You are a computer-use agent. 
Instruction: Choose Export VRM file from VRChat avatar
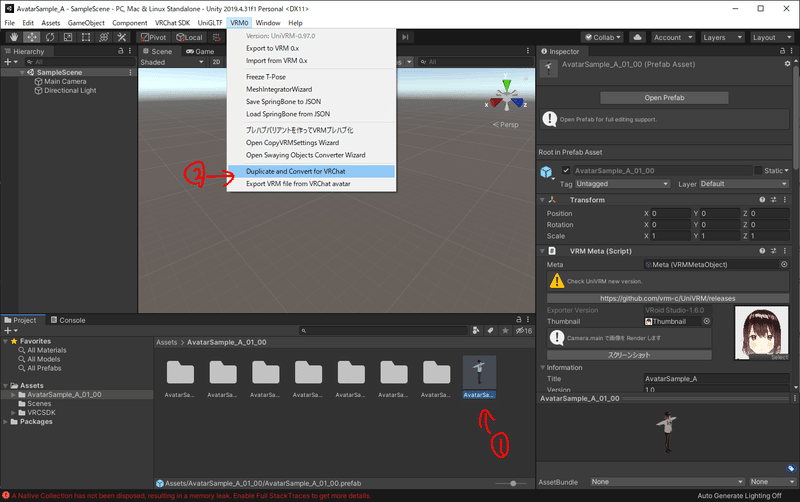coord(311,184)
